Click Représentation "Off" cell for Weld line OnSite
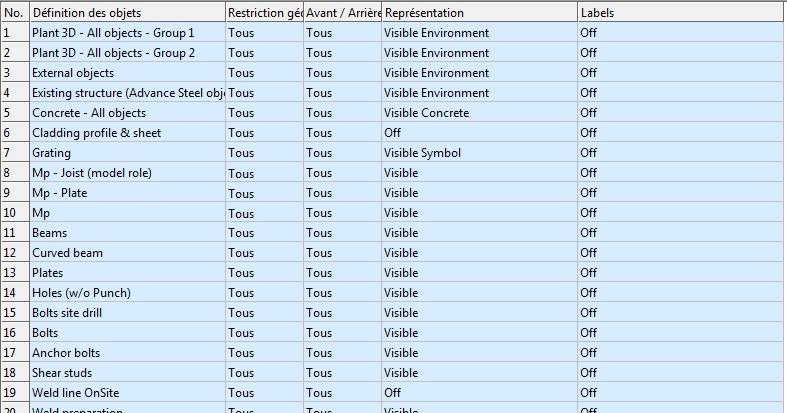The image size is (787, 413). [392, 393]
